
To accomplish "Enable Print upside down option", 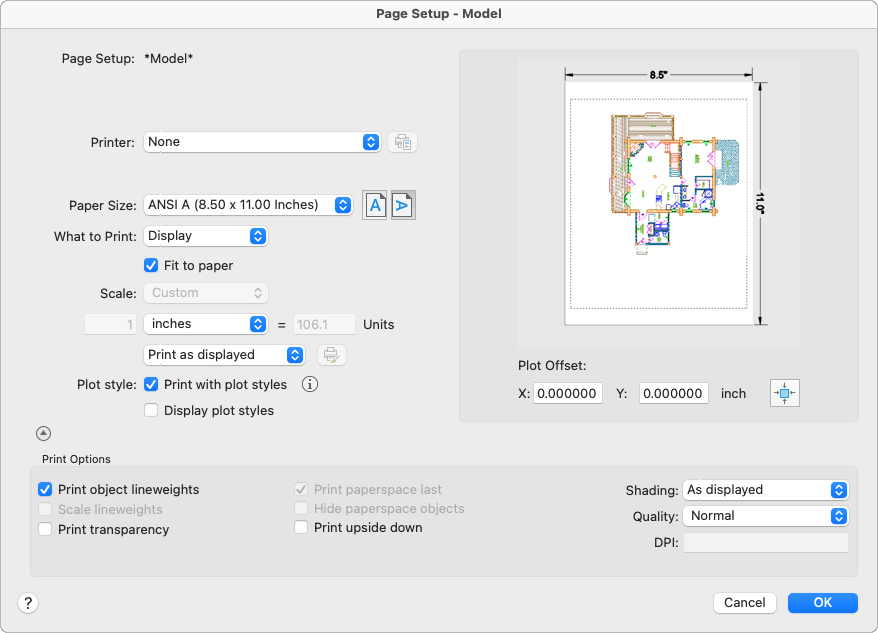I will point(301,528).
